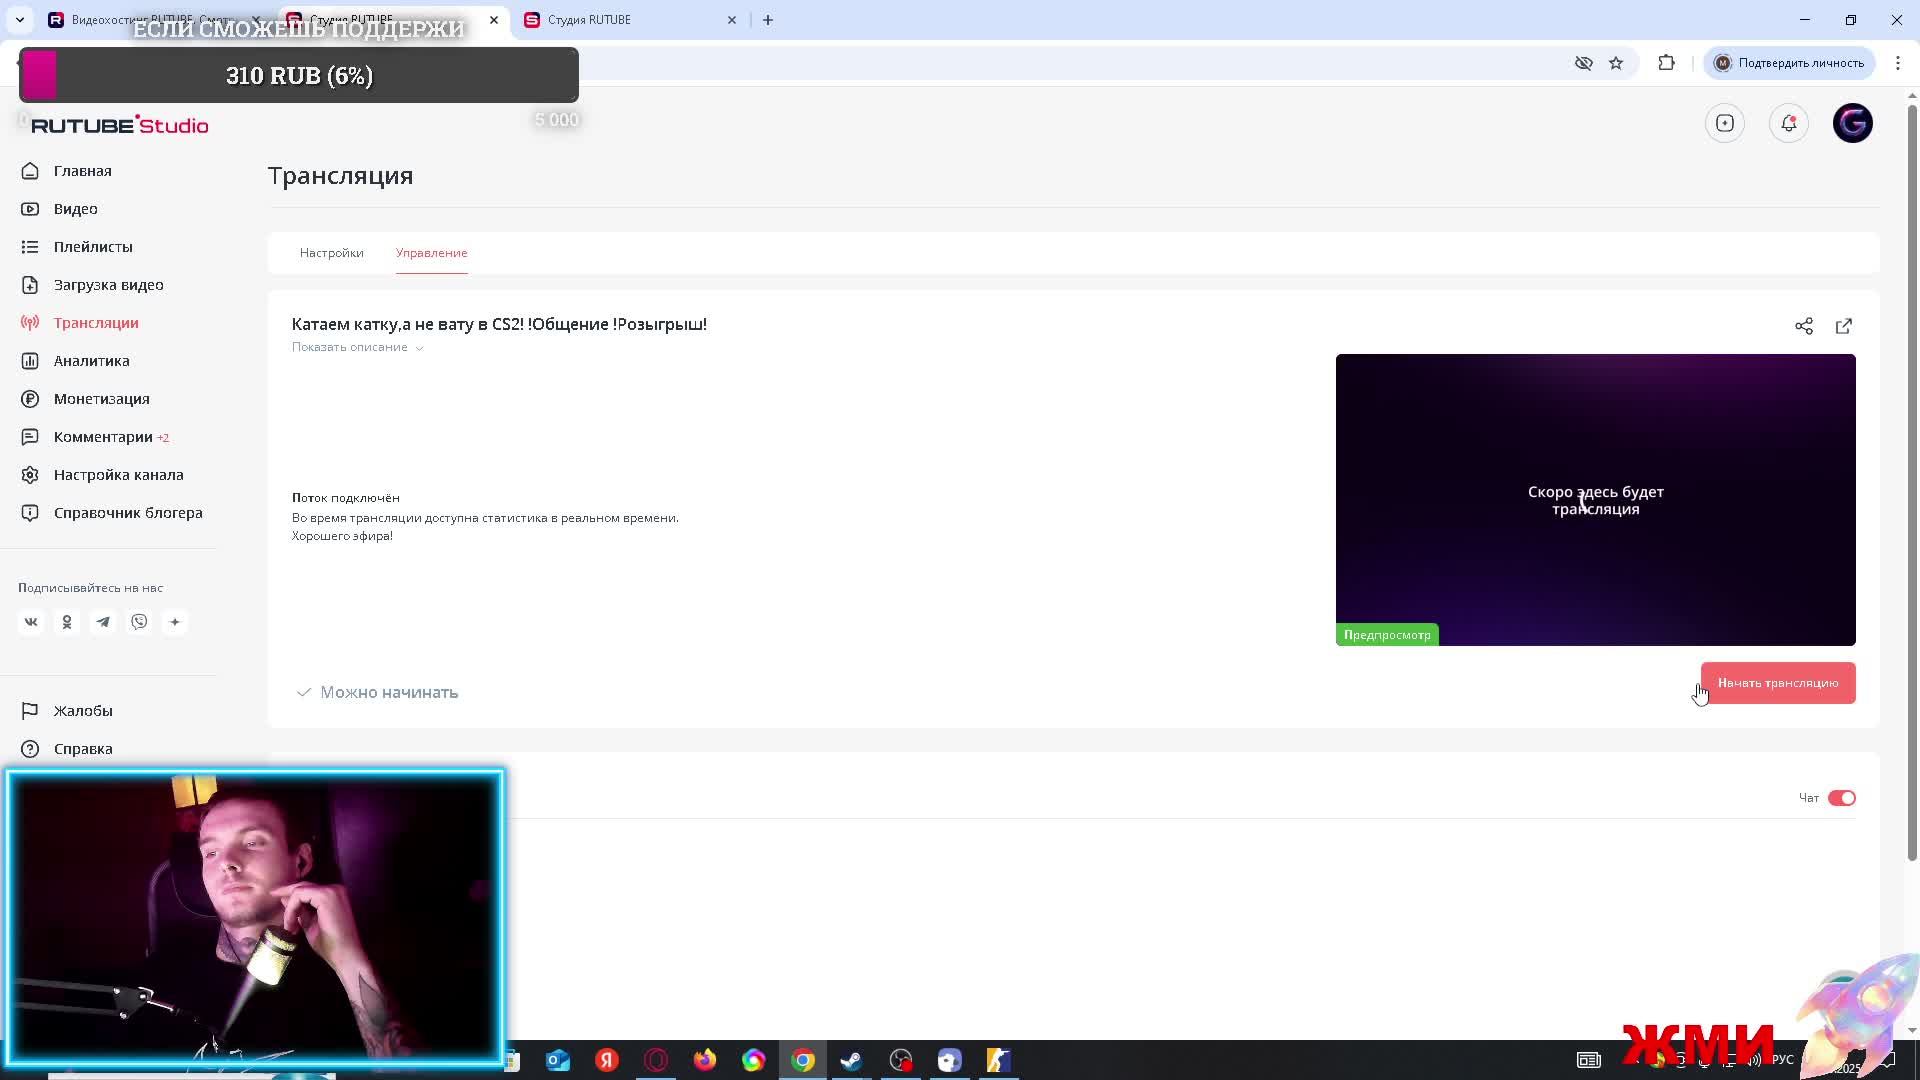
Task: Open notifications bell icon
Action: (1789, 123)
